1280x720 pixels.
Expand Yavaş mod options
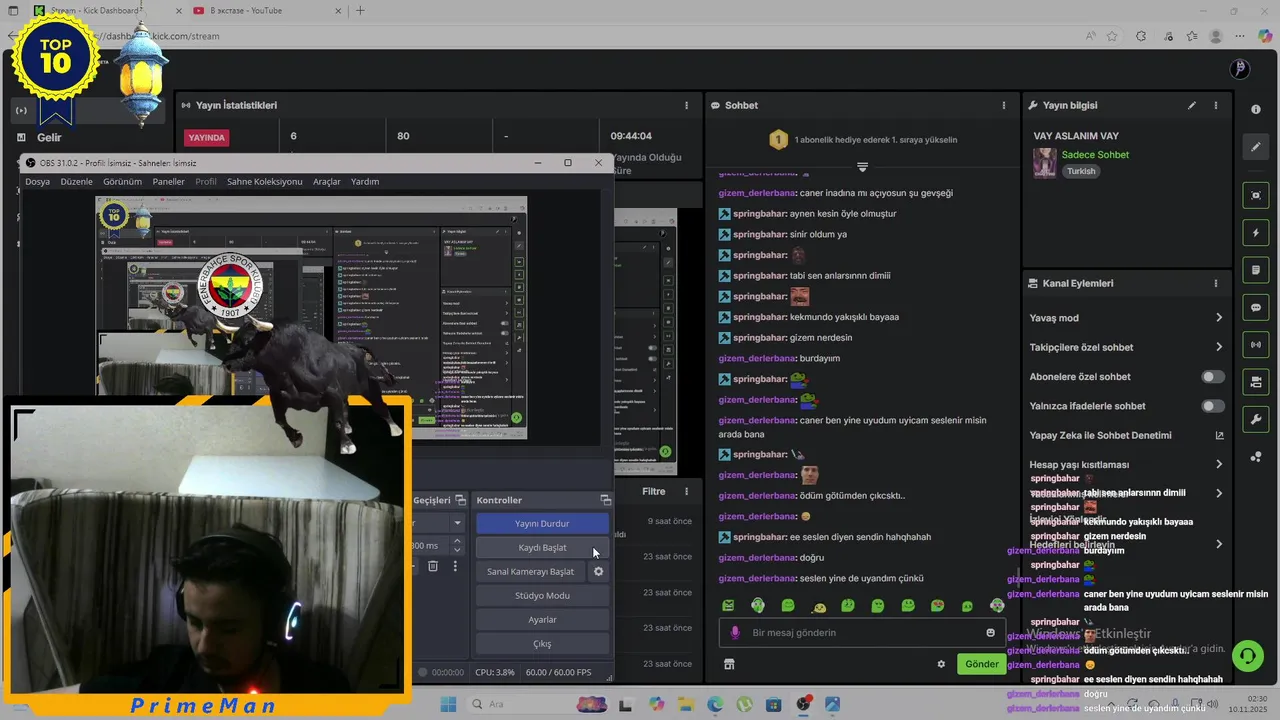pyautogui.click(x=1219, y=318)
